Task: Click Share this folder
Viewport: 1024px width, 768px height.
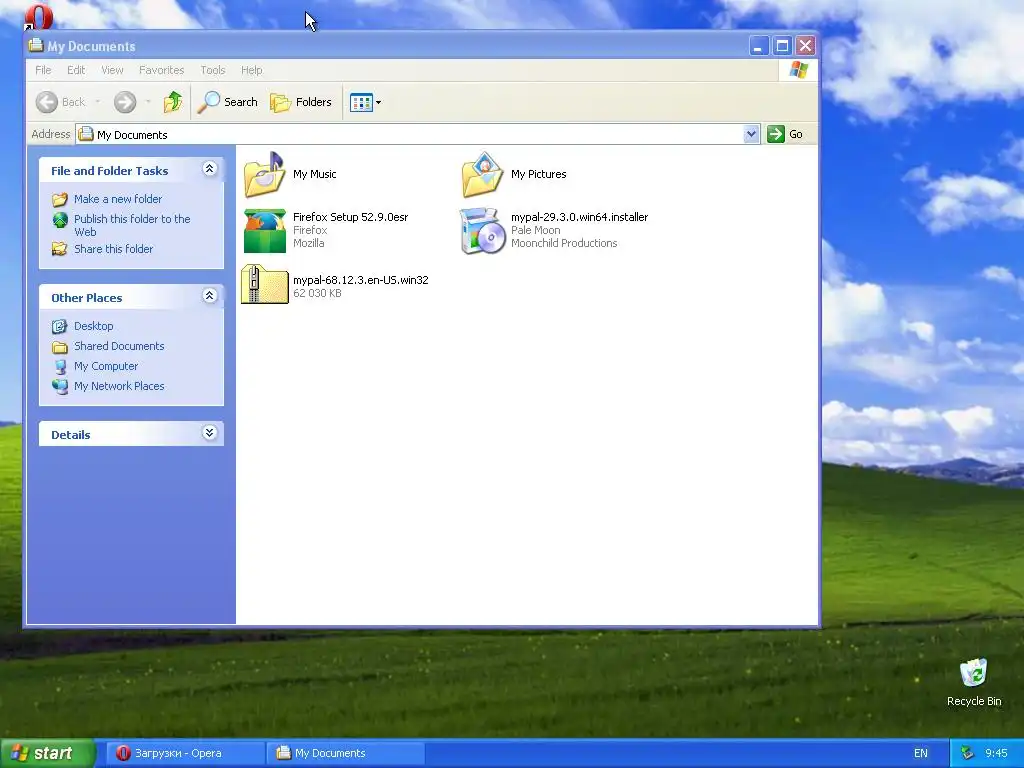Action: tap(113, 249)
